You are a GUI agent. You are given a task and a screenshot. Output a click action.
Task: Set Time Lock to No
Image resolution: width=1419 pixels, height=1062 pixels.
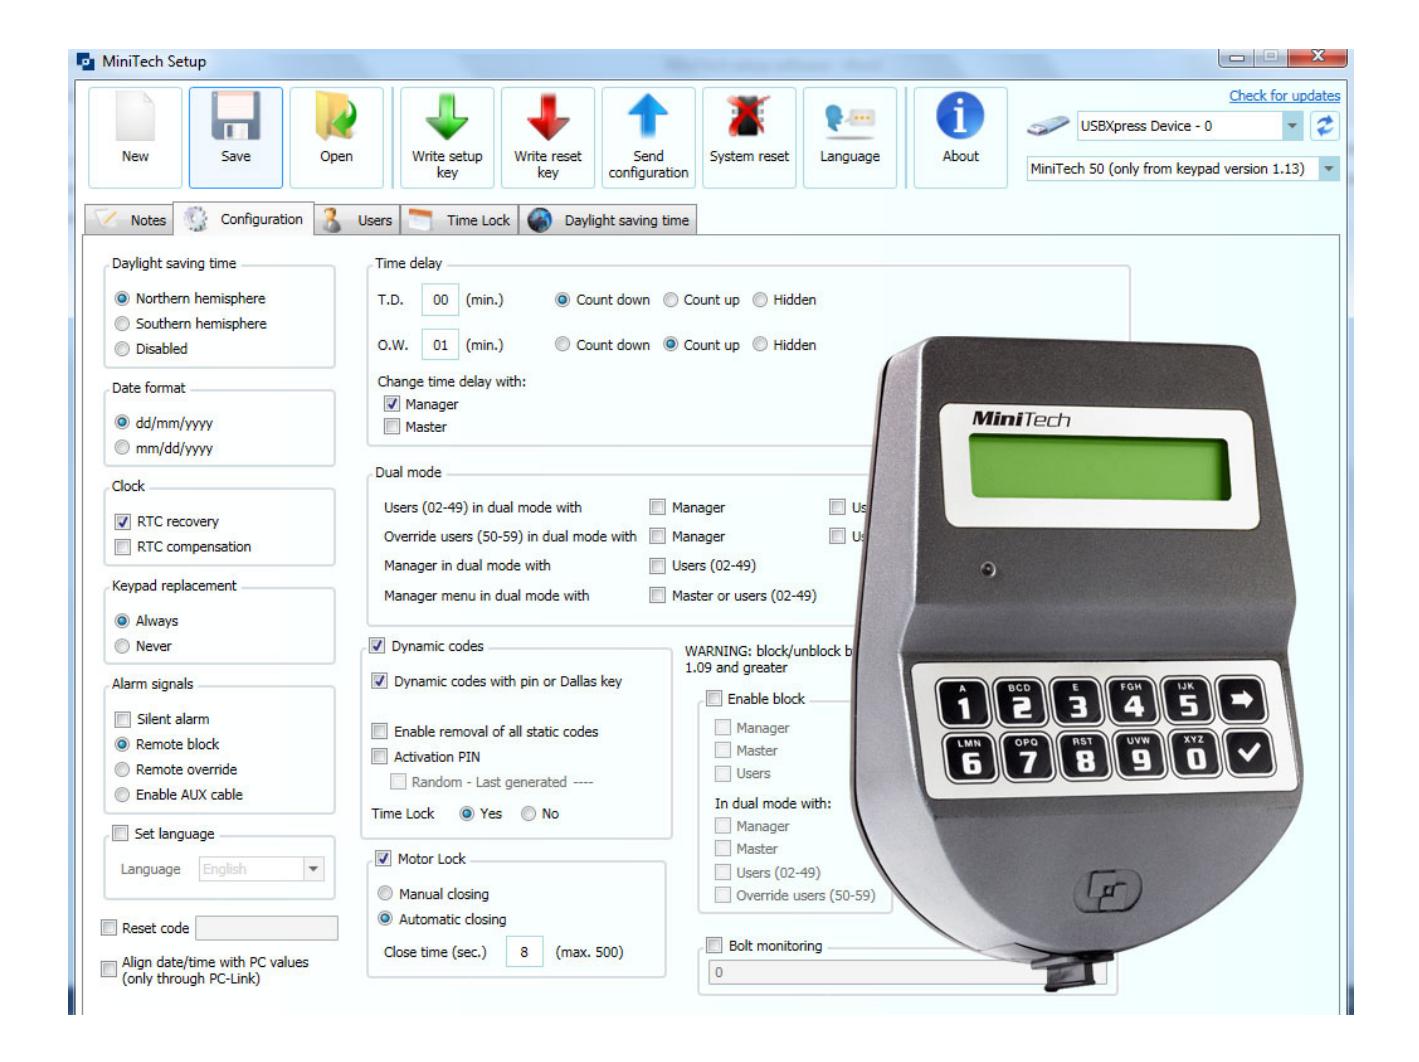(529, 814)
